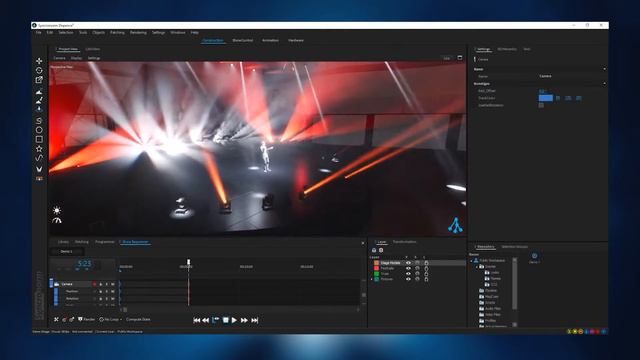Choose the S-curve spline drawing tool
Viewport: 640px width, 360px height.
(39, 121)
